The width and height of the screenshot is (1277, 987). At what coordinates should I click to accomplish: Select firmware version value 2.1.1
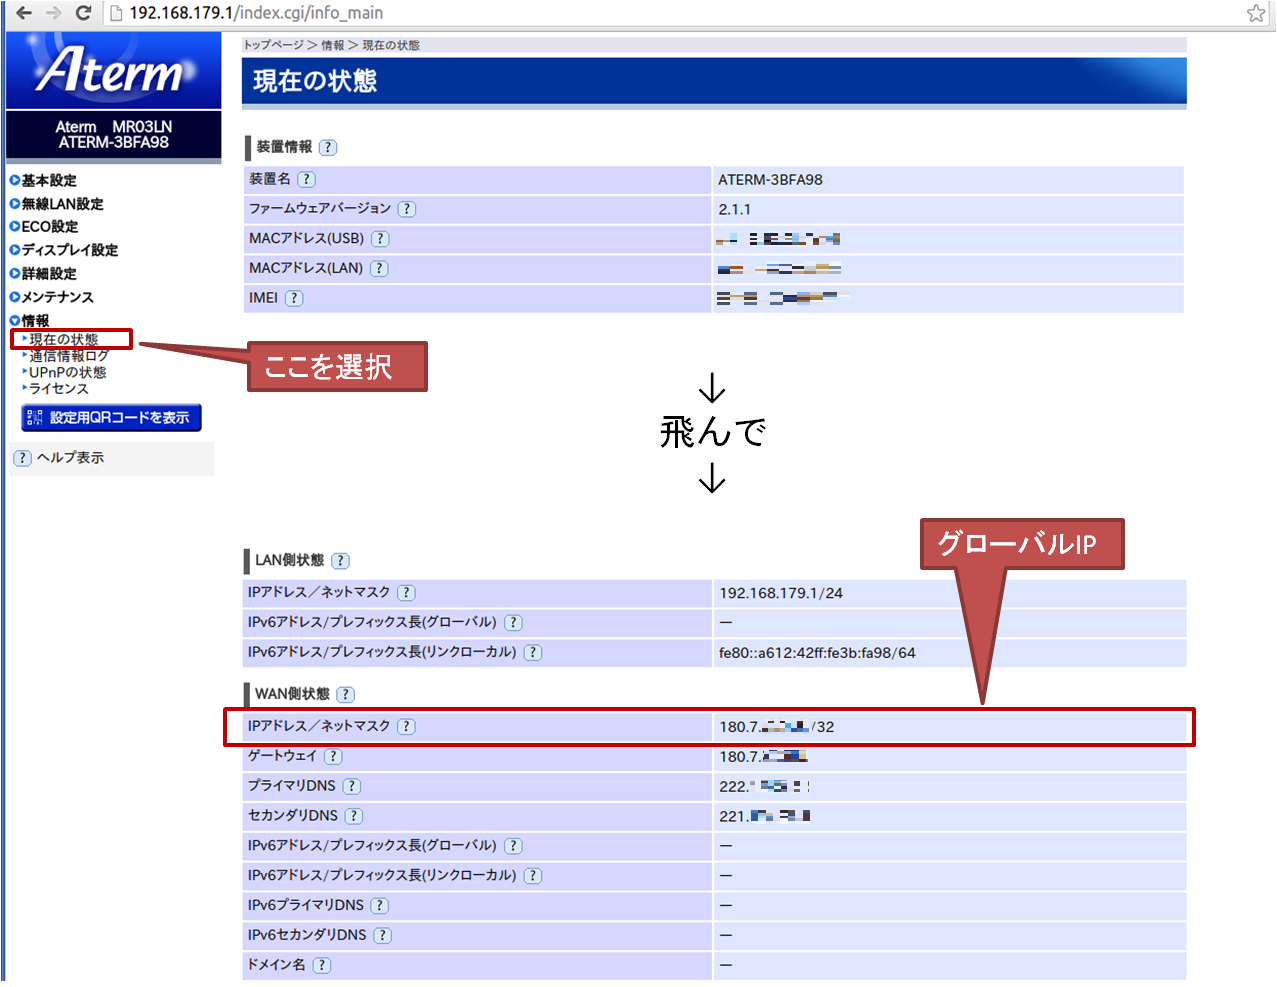pyautogui.click(x=734, y=209)
